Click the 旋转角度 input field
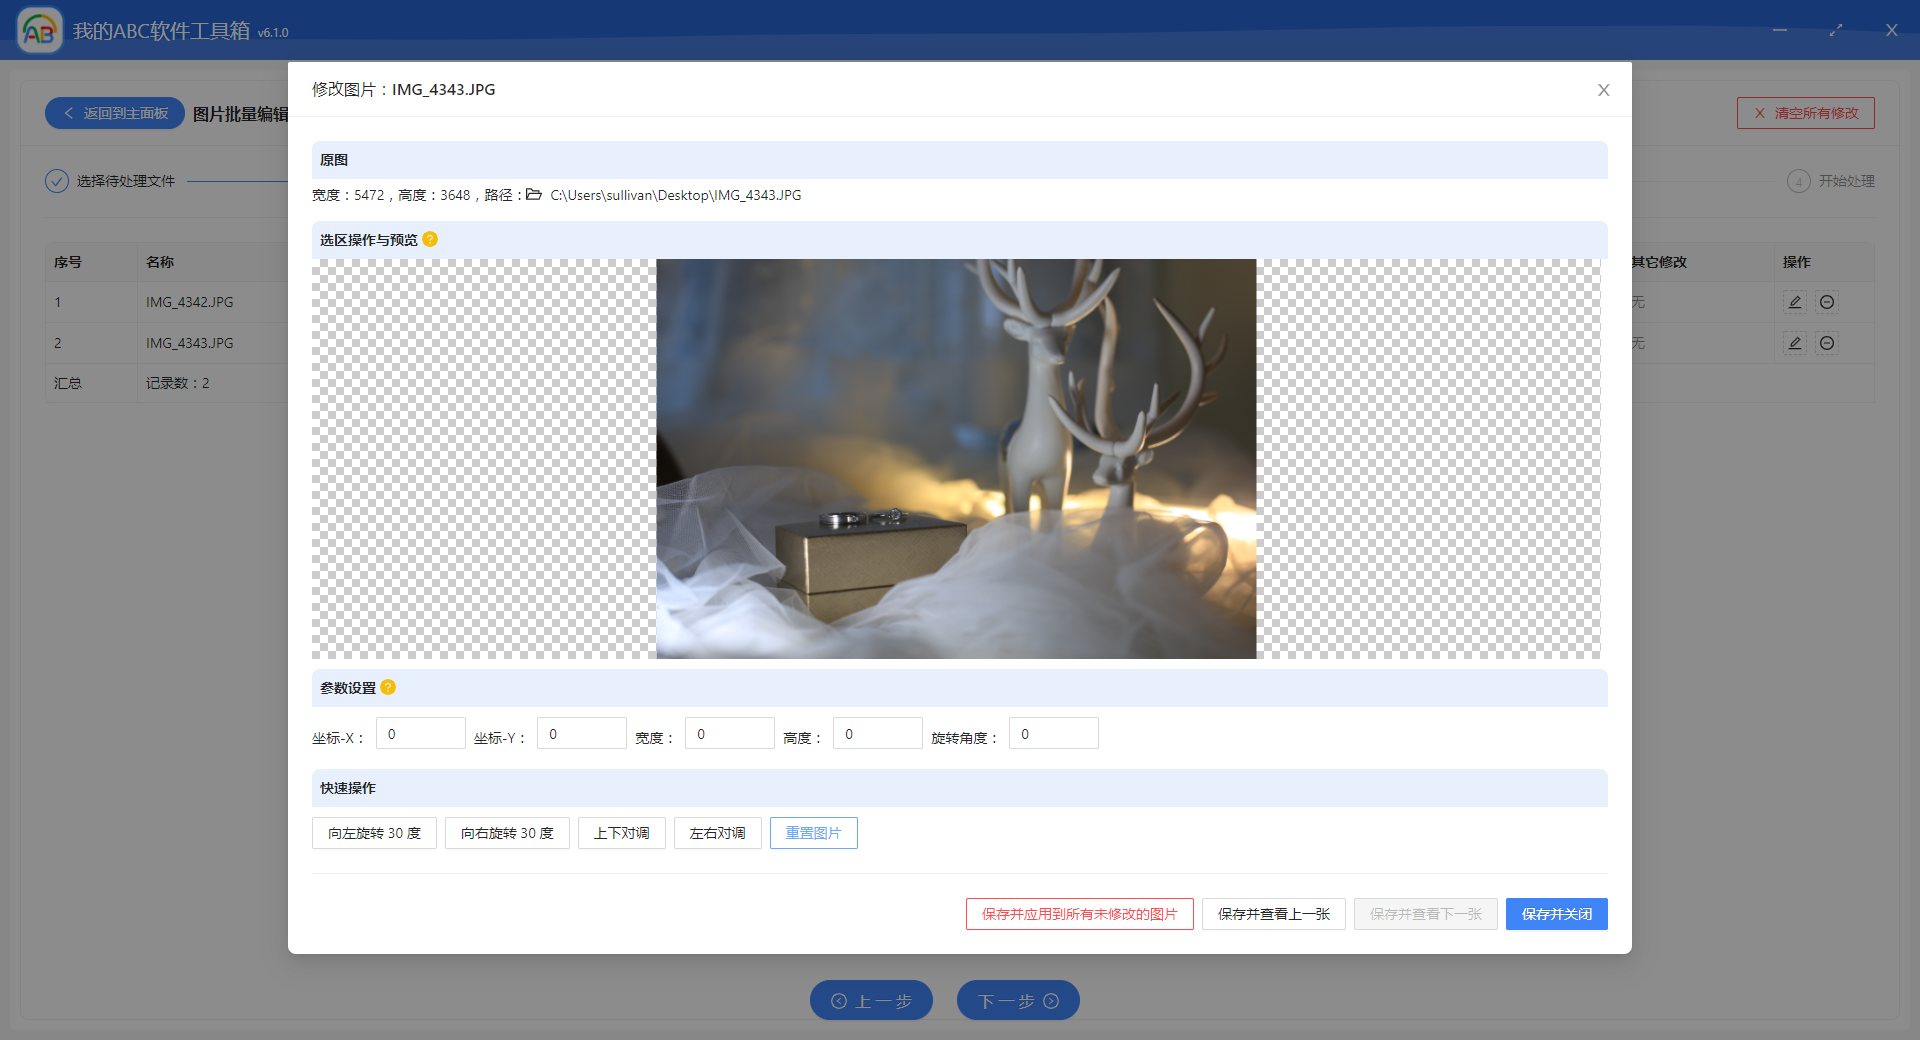The height and width of the screenshot is (1040, 1920). [x=1052, y=733]
